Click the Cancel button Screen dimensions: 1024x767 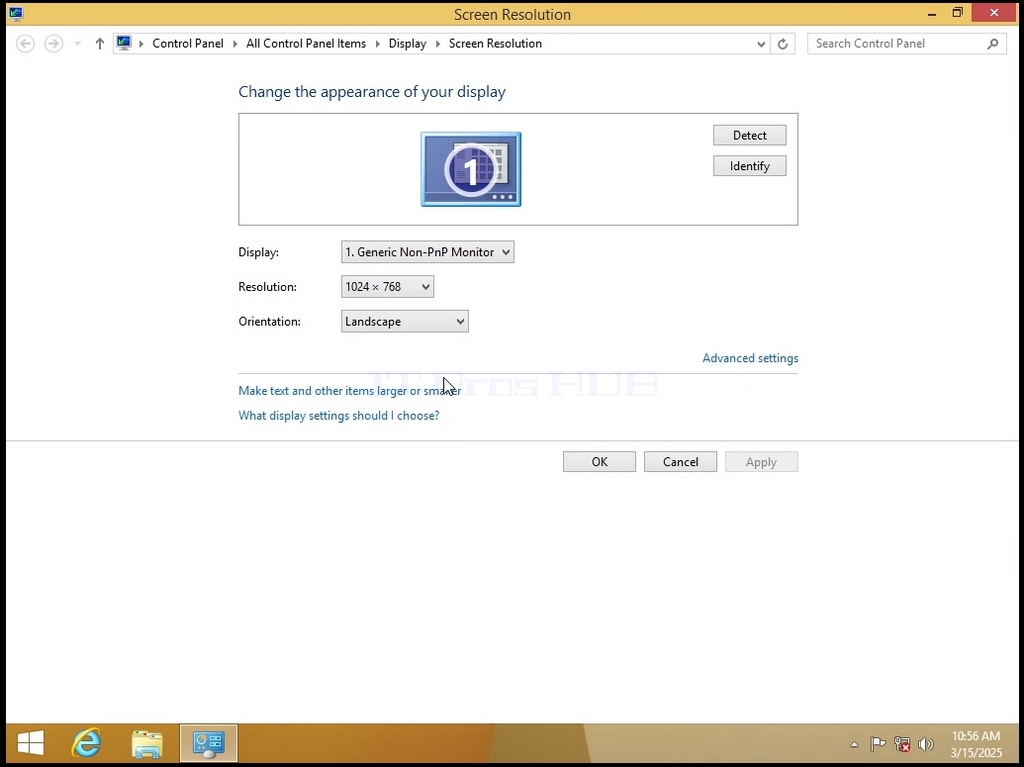pyautogui.click(x=680, y=462)
